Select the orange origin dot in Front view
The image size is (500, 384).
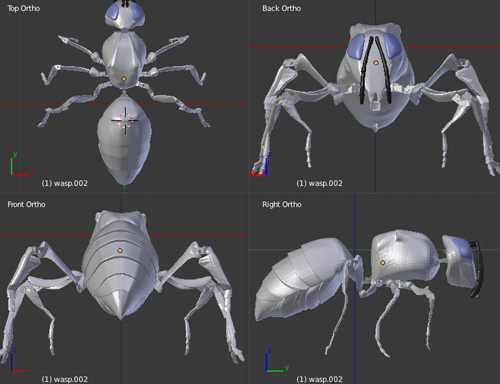pyautogui.click(x=120, y=250)
